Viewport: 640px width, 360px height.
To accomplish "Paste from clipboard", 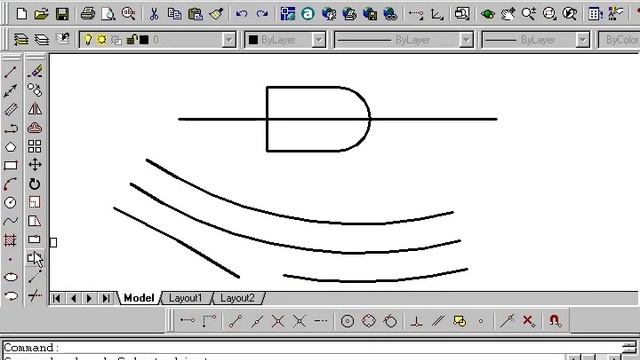I will [x=195, y=14].
